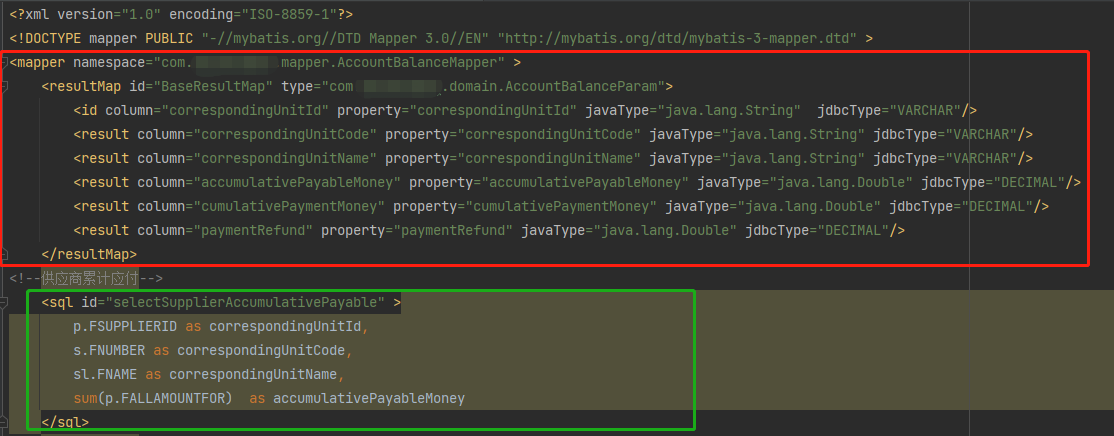Click the id tag's property "correspondingUnitId" value
Screen dimensions: 1114x436
point(492,111)
